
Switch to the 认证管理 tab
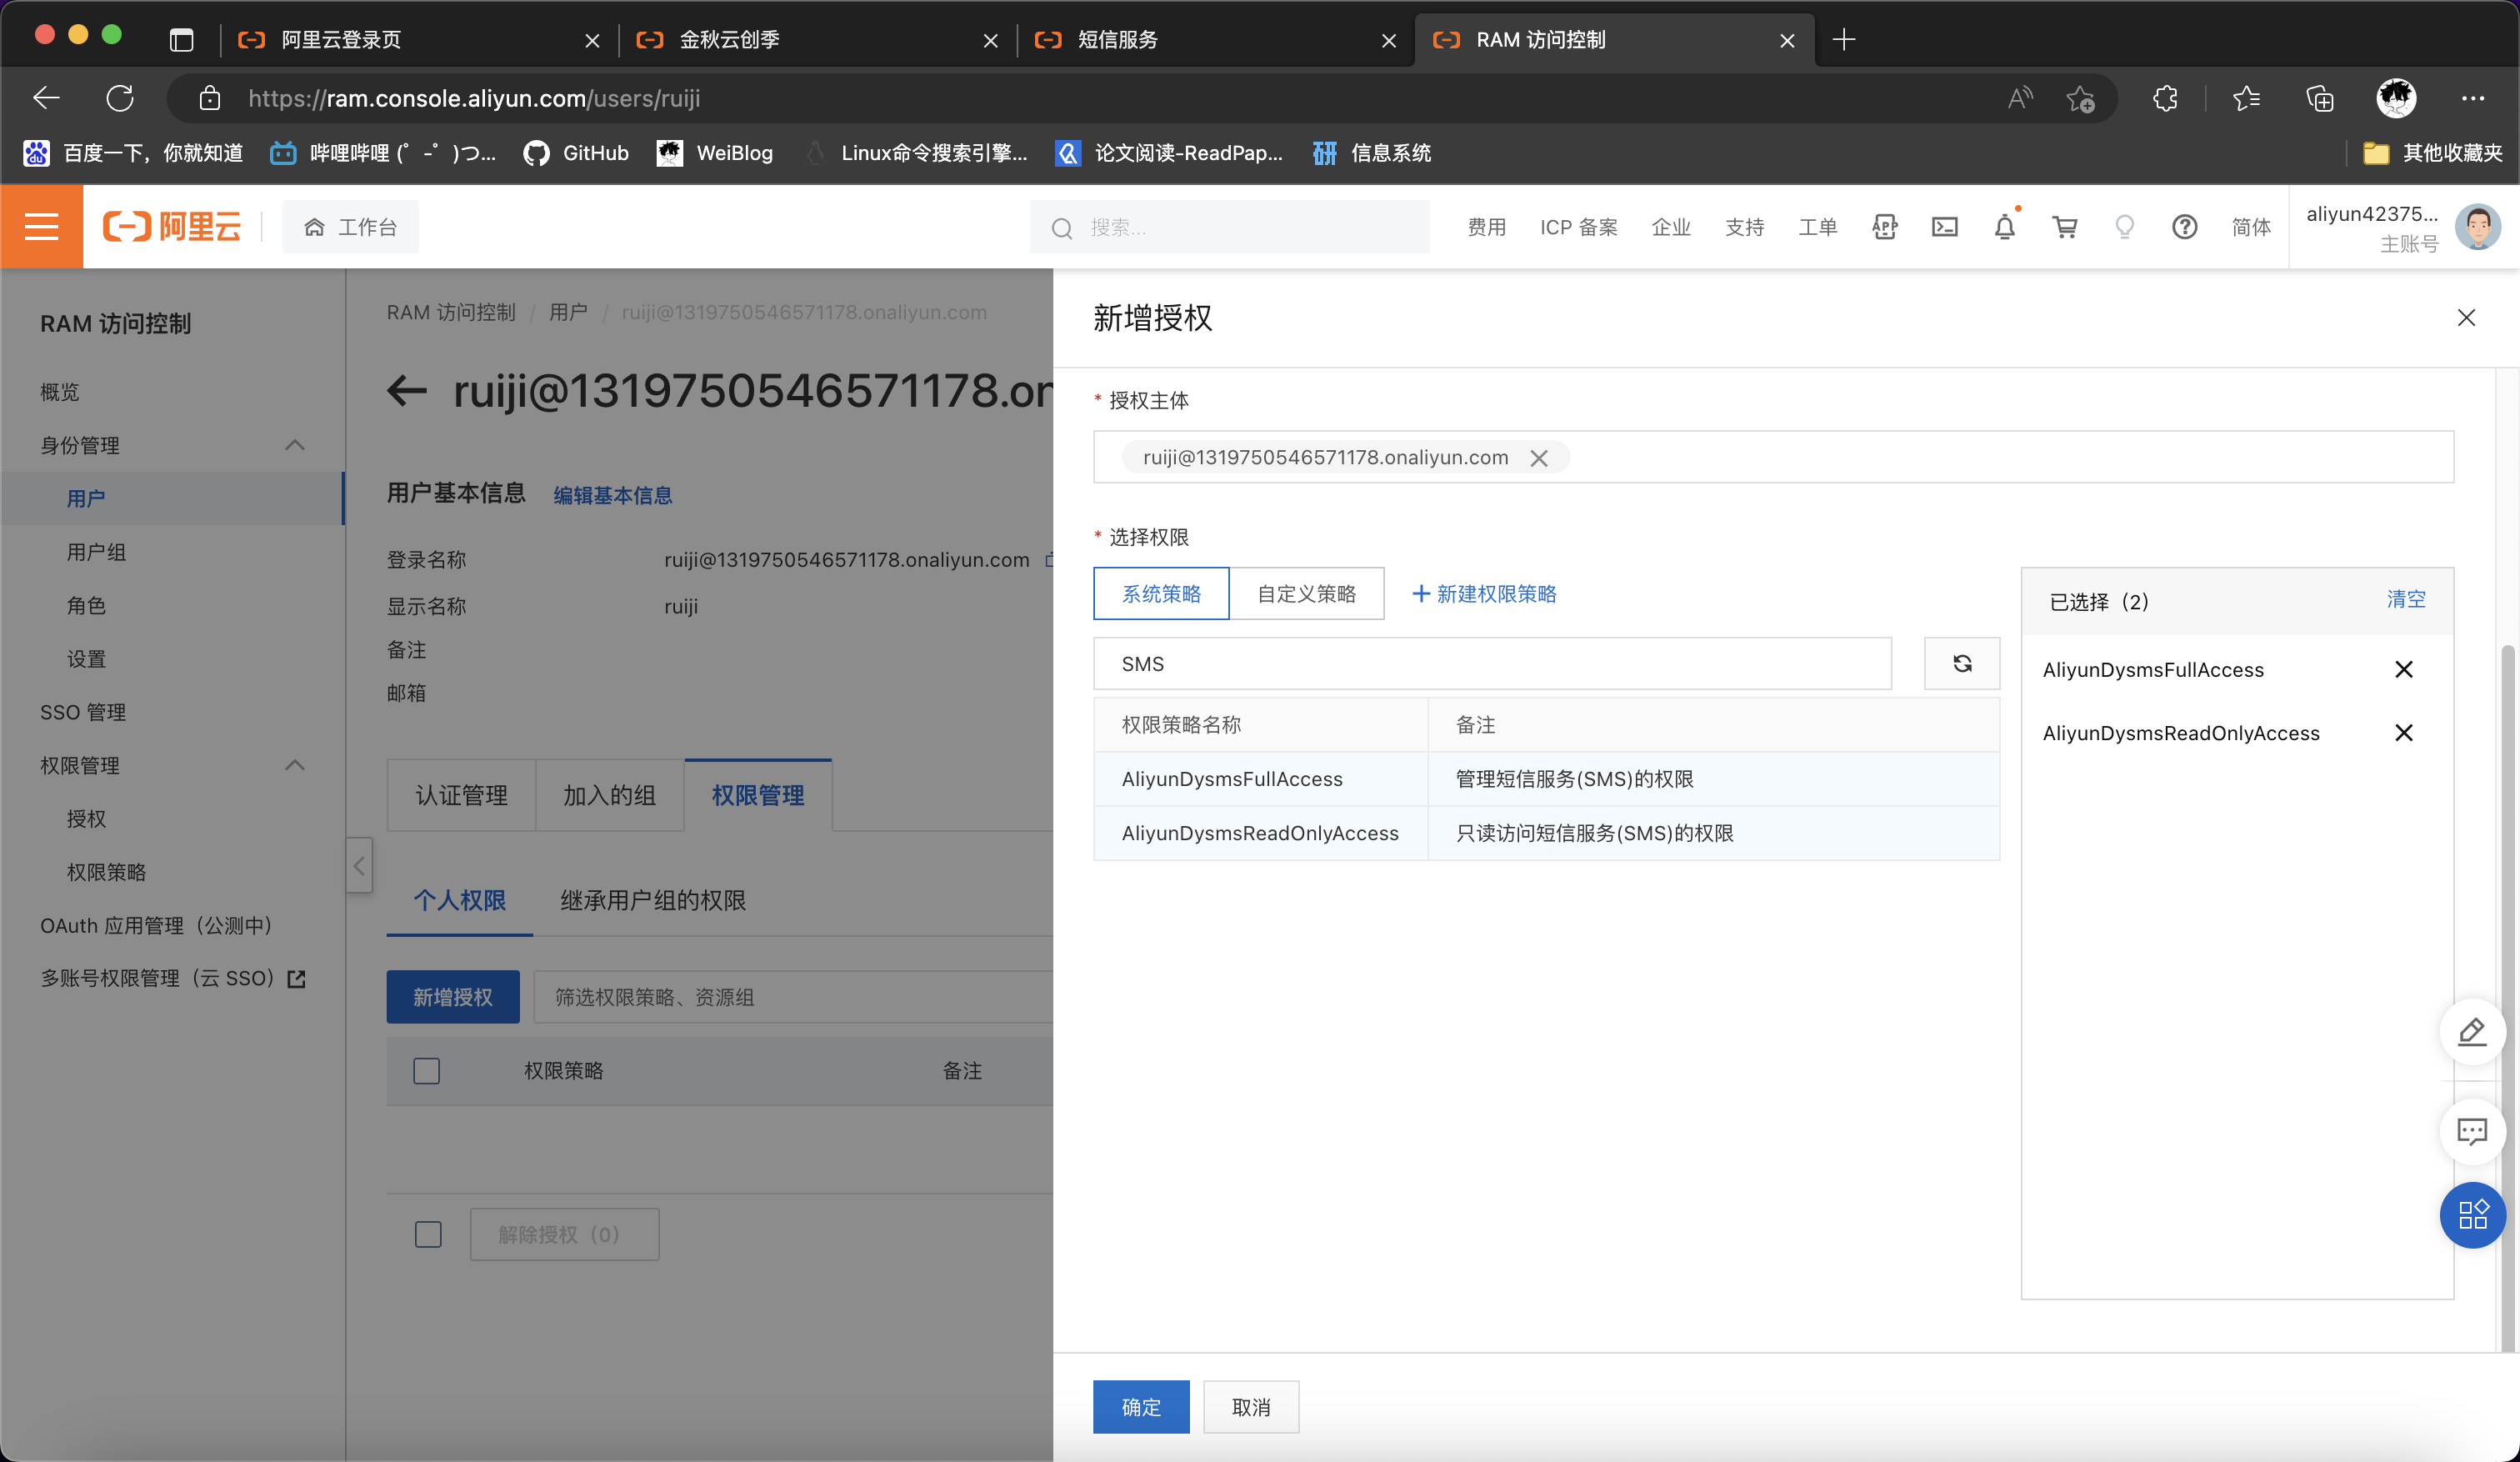pyautogui.click(x=461, y=795)
